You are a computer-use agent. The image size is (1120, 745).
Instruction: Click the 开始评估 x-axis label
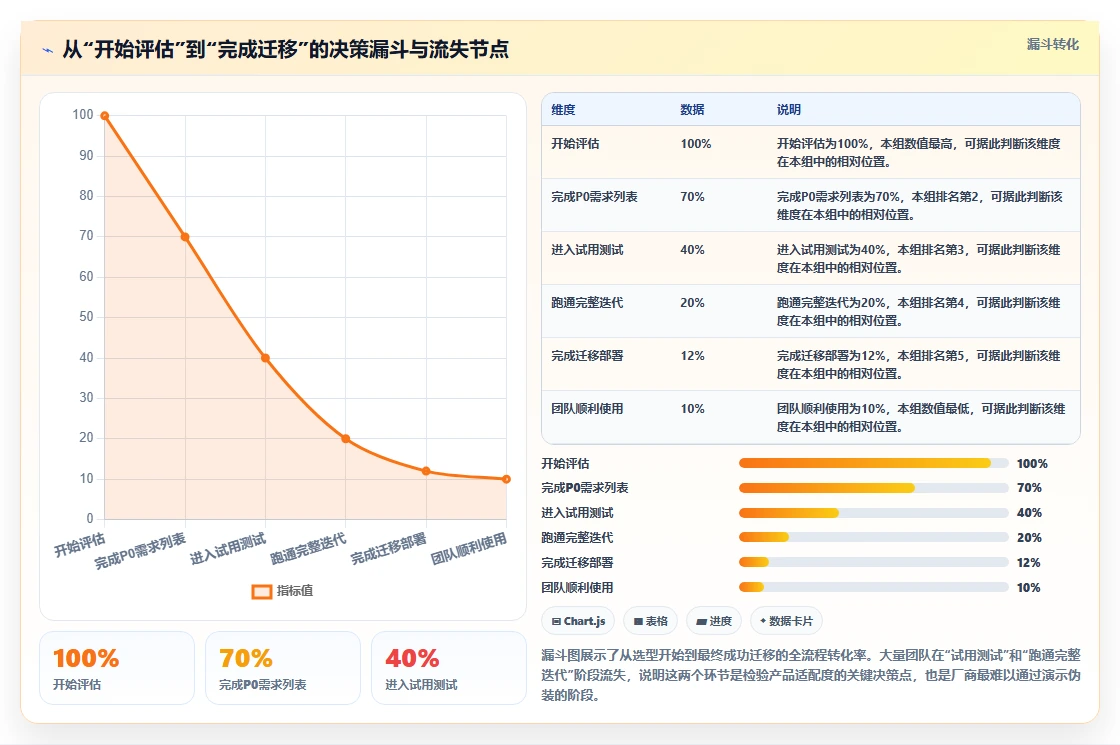pyautogui.click(x=79, y=544)
